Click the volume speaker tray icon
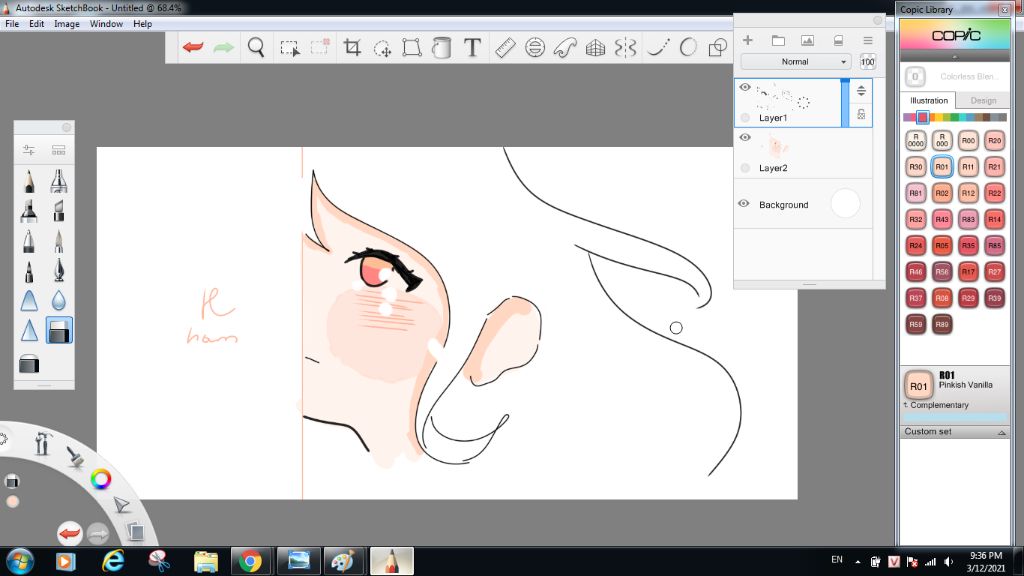This screenshot has height=576, width=1024. click(949, 561)
